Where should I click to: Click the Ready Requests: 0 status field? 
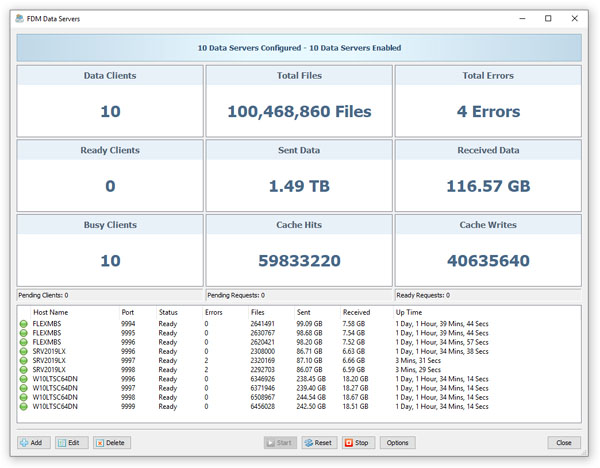point(488,295)
